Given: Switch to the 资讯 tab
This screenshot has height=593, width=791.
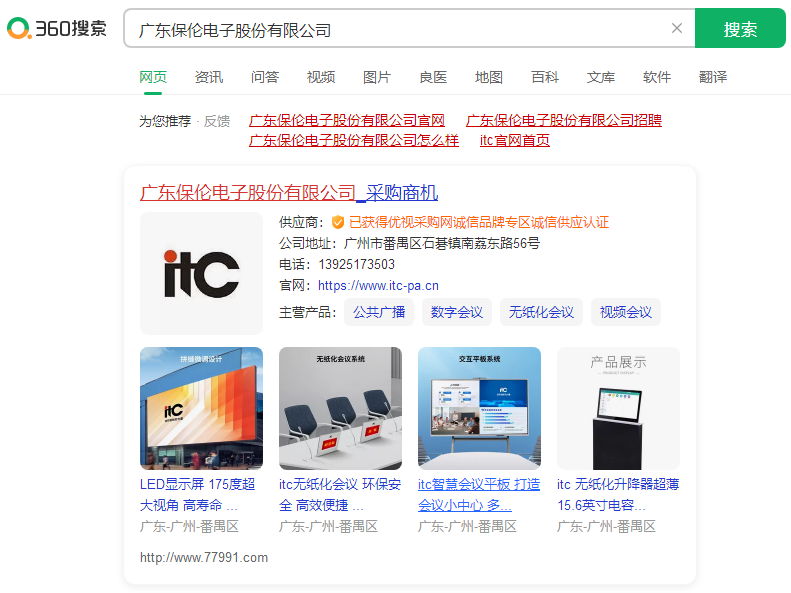Looking at the screenshot, I should pyautogui.click(x=209, y=77).
